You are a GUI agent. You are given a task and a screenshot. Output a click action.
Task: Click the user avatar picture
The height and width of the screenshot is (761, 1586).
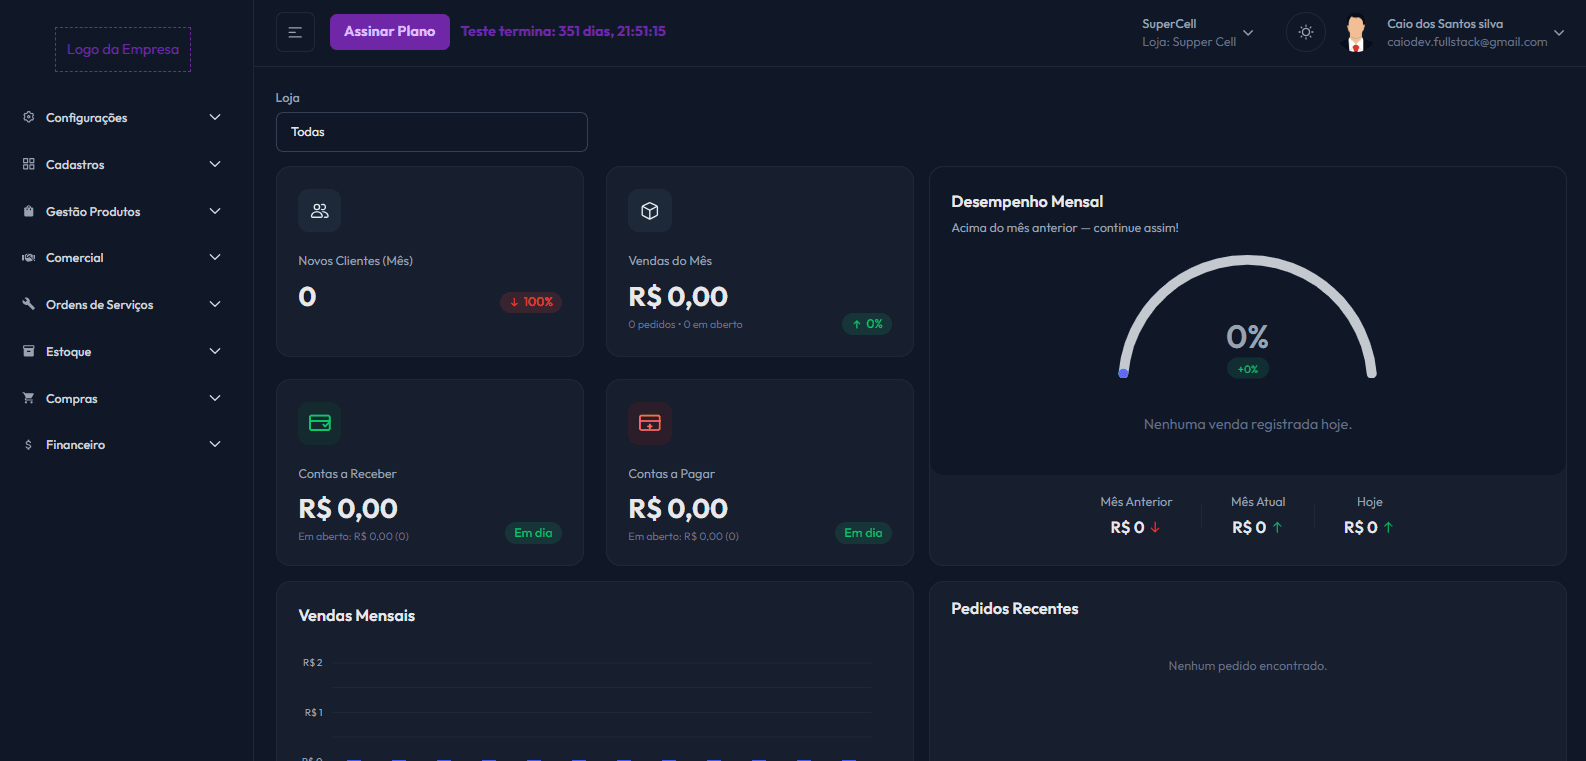pos(1355,33)
